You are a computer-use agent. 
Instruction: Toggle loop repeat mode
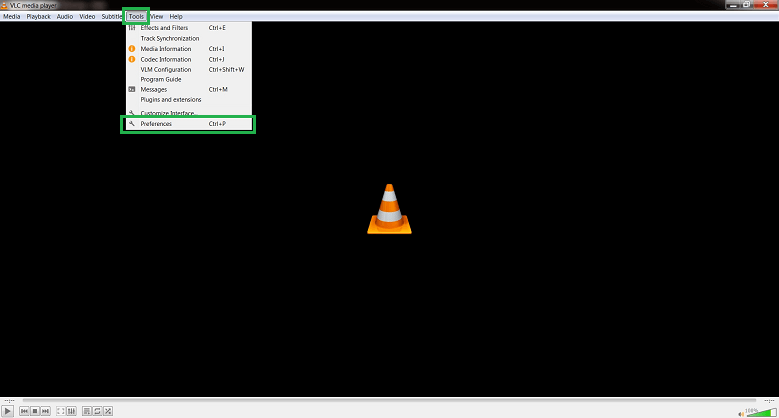97,411
